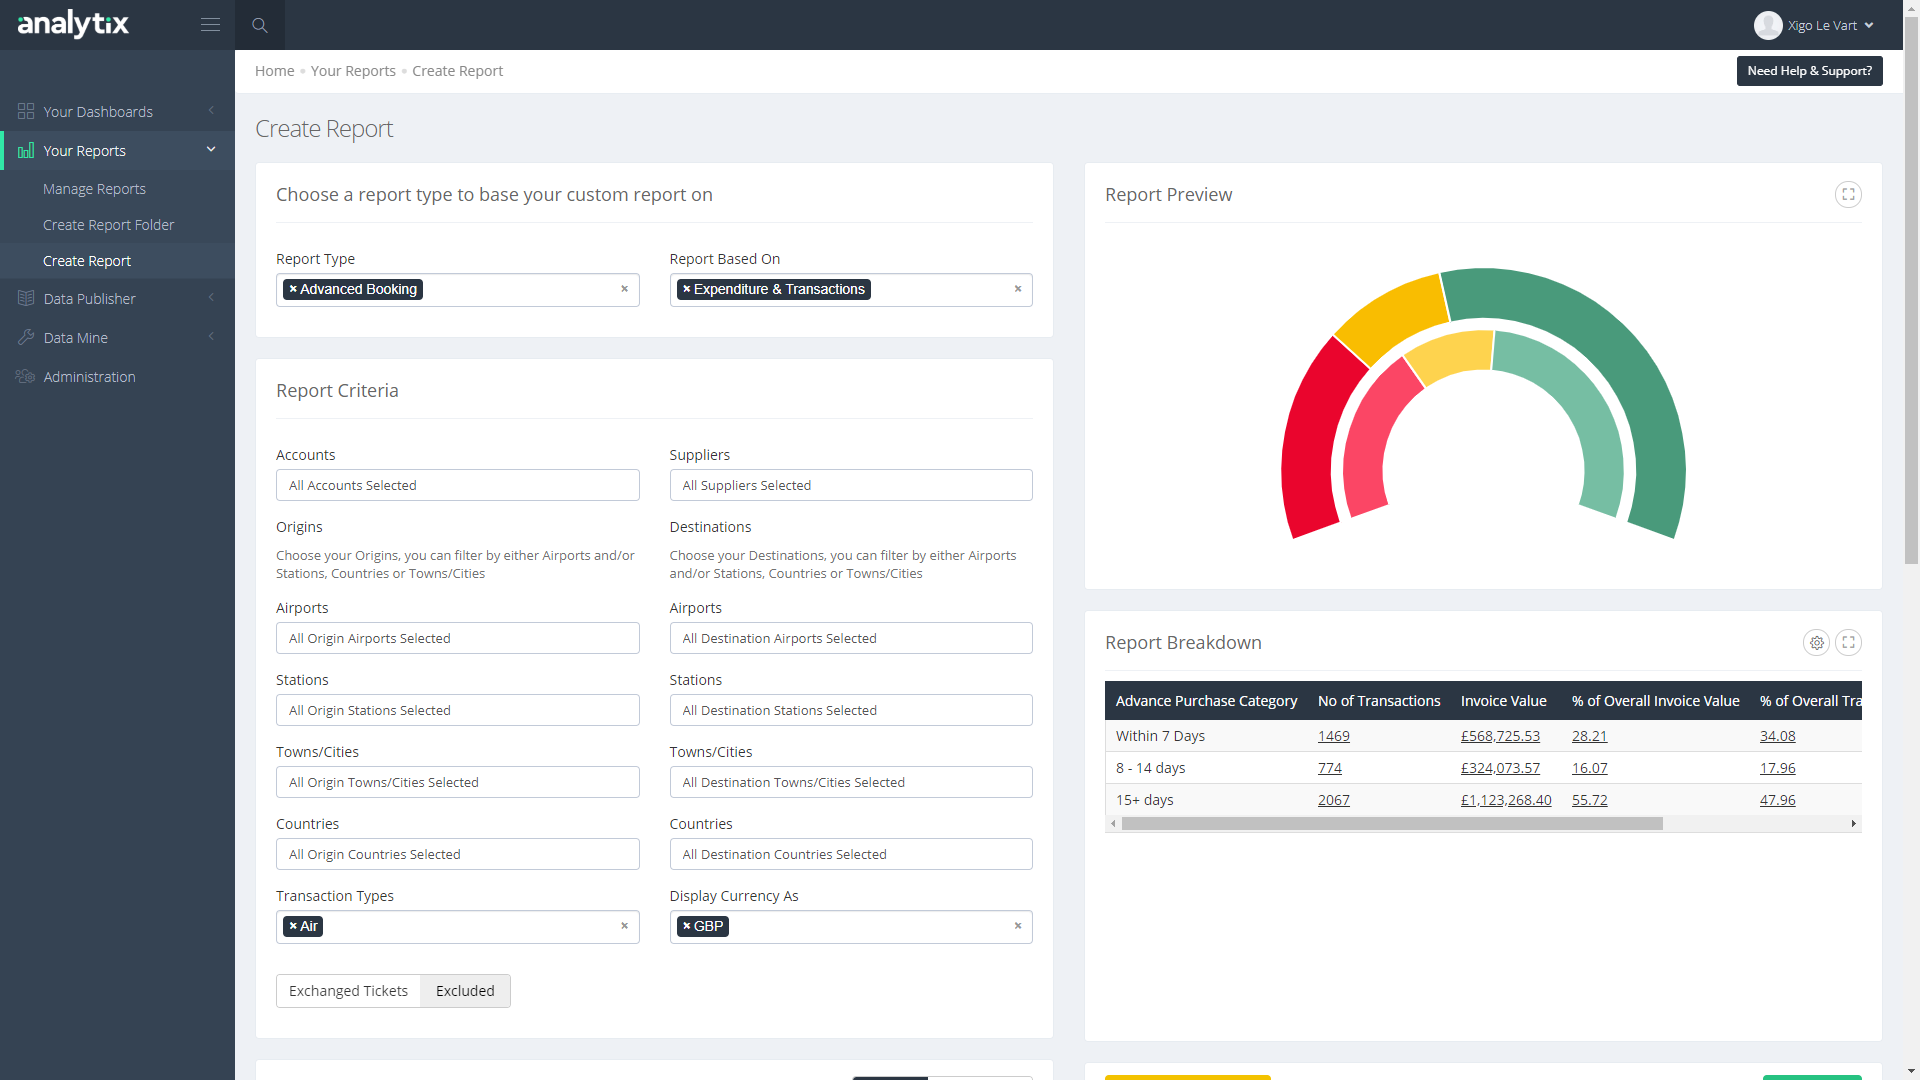Open Origin Towns/Cities selector
Image resolution: width=1920 pixels, height=1080 pixels.
pos(457,782)
